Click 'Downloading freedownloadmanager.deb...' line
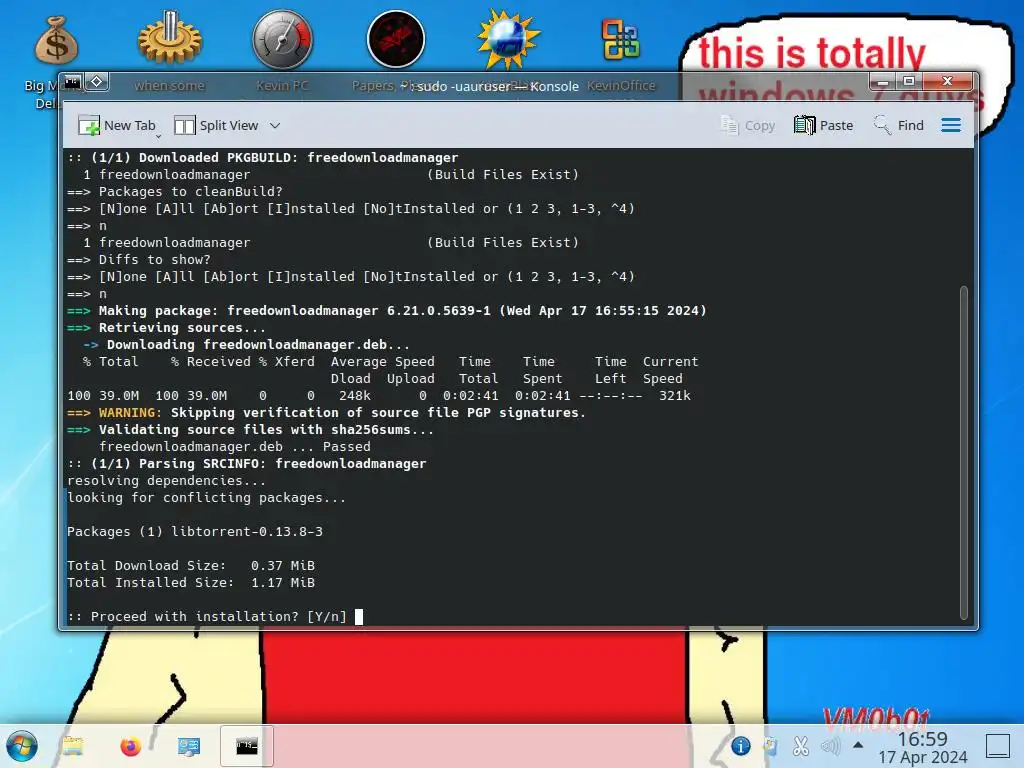 point(247,345)
